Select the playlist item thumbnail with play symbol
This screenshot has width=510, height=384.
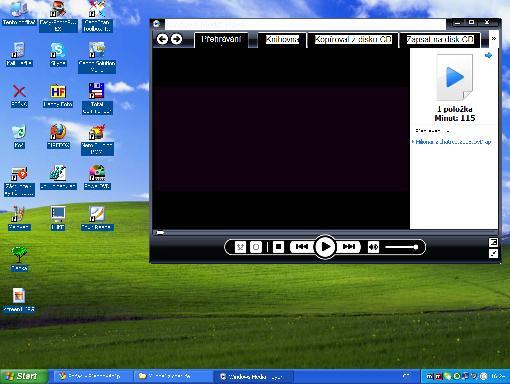click(455, 77)
